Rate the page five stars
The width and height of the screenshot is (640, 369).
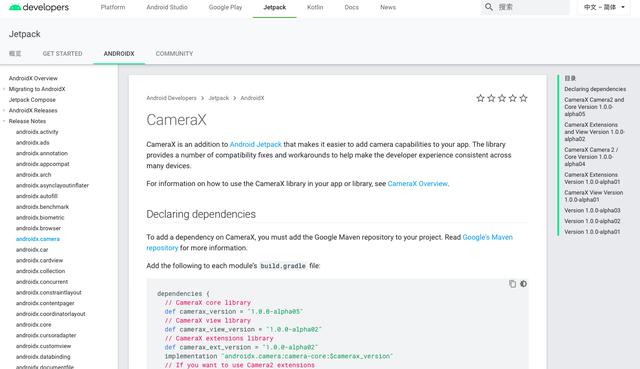523,98
